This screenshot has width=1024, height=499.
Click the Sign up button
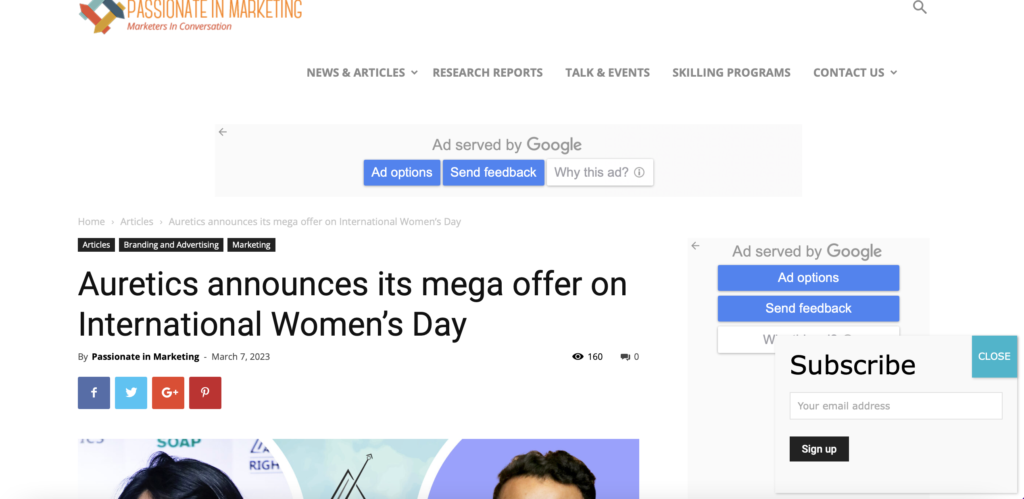coord(819,449)
